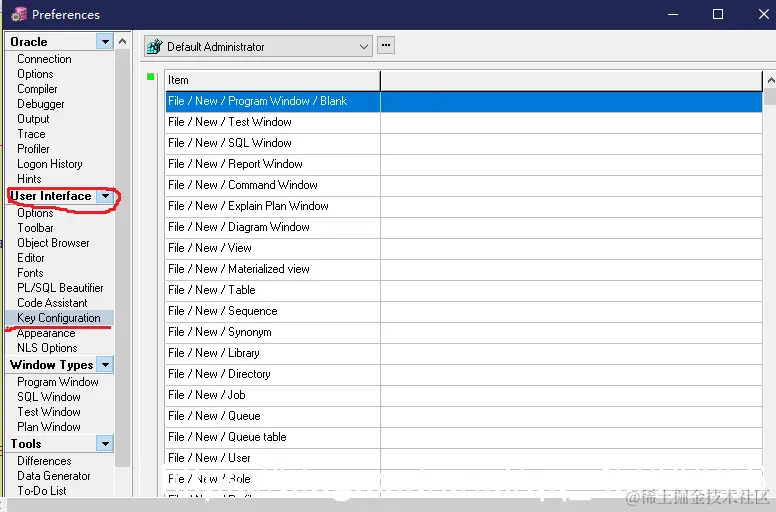This screenshot has width=776, height=512.
Task: Select the File / New / Library row
Action: coord(464,353)
